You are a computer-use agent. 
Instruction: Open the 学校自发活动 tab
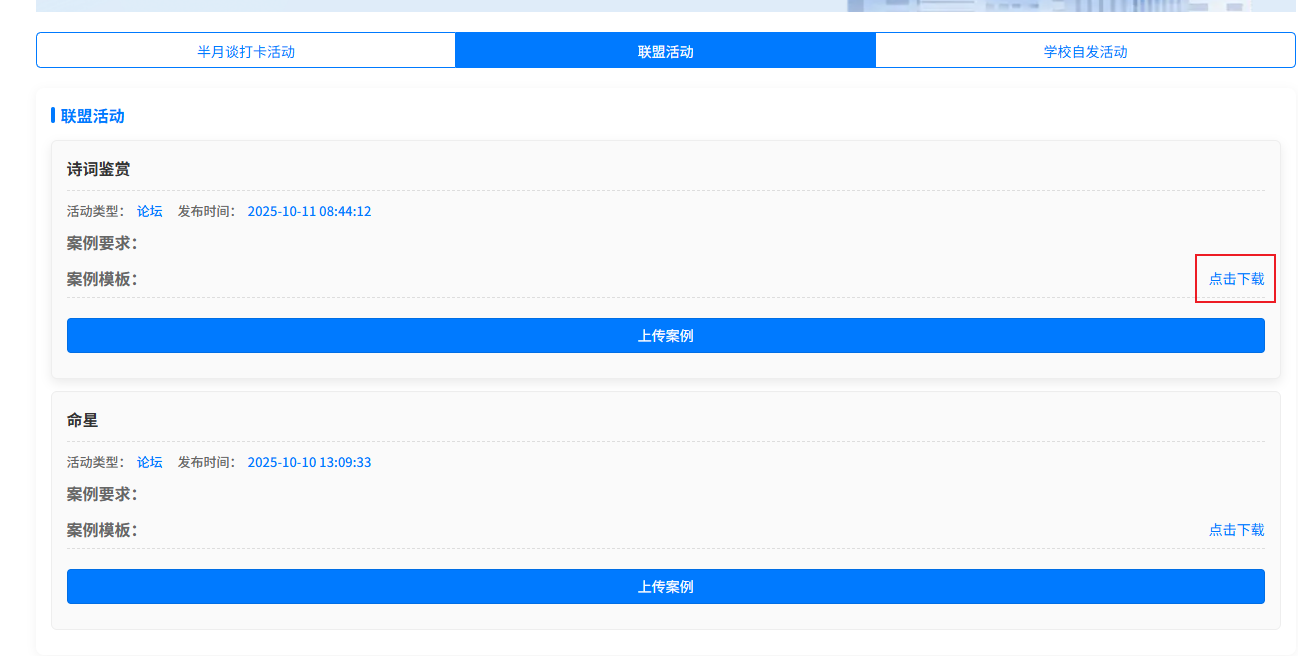pos(1085,51)
